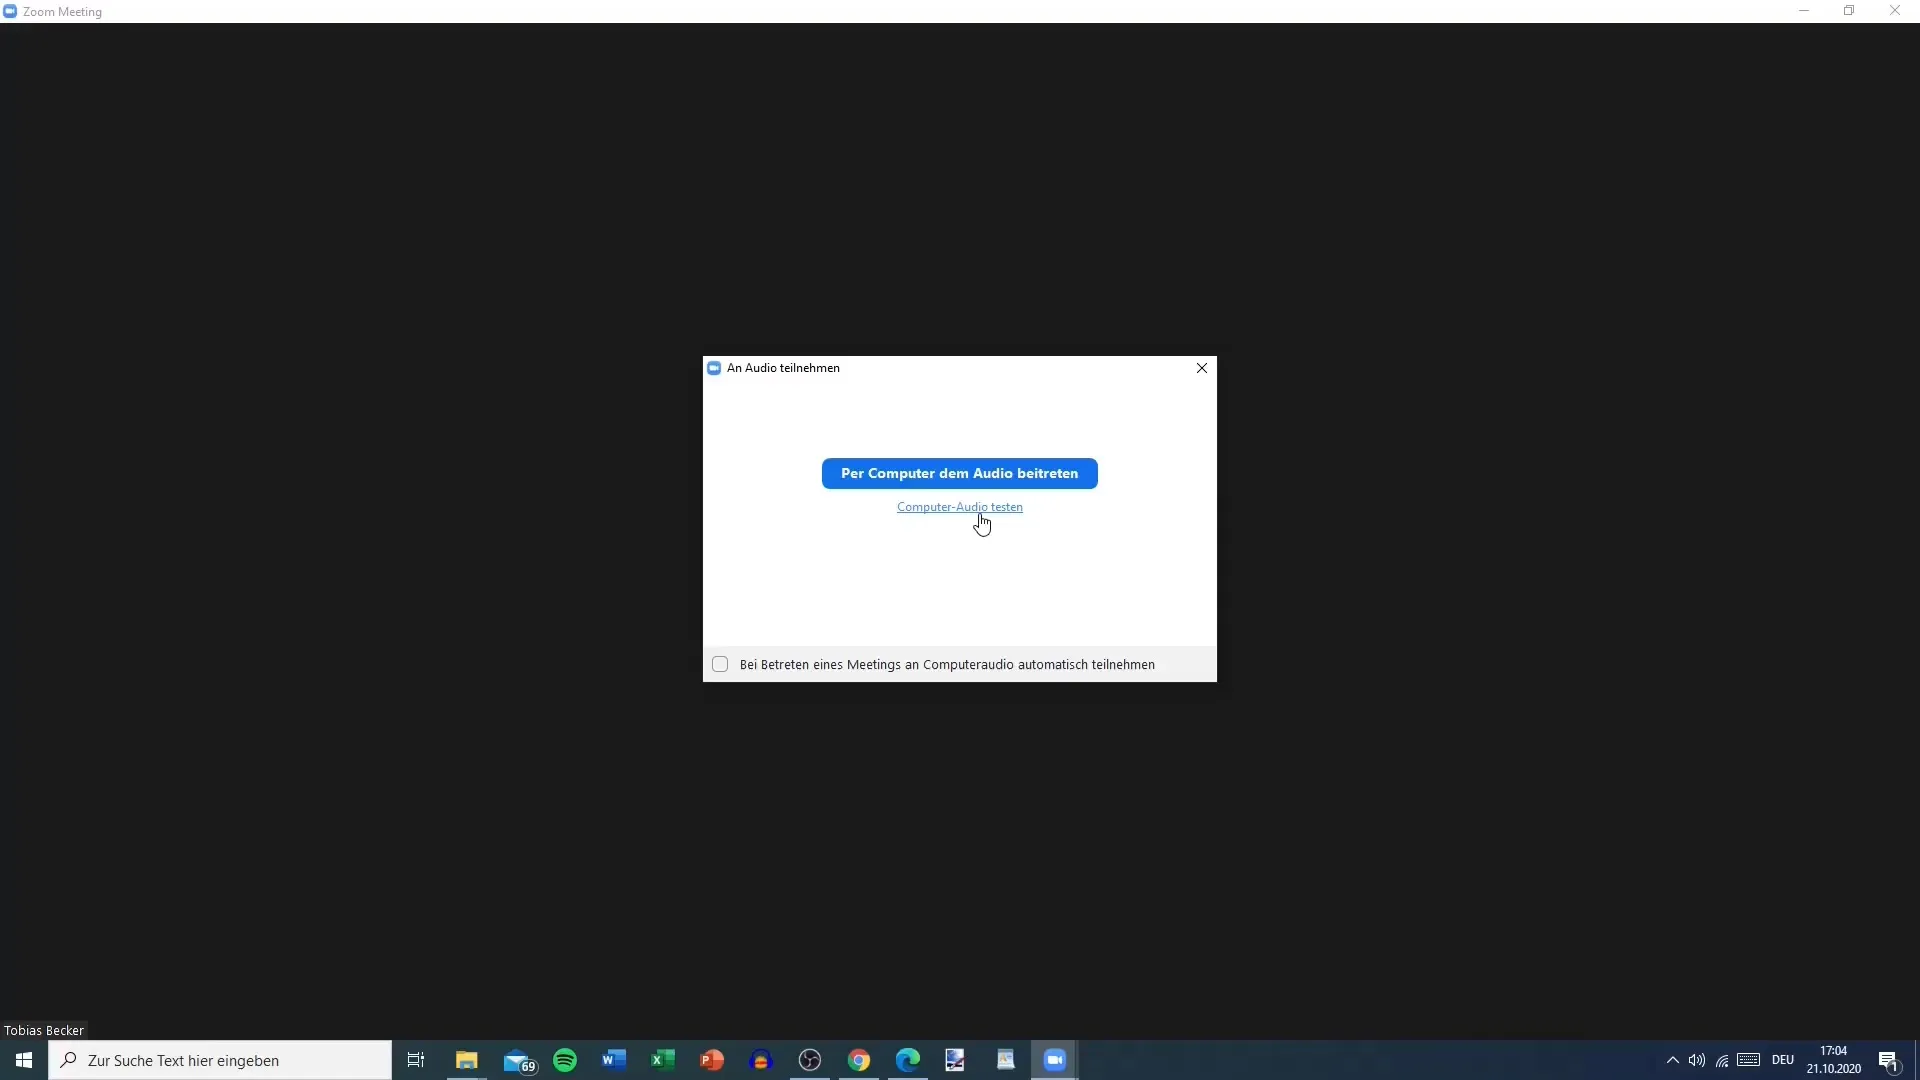Open PowerPoint taskbar icon

pos(712,1060)
